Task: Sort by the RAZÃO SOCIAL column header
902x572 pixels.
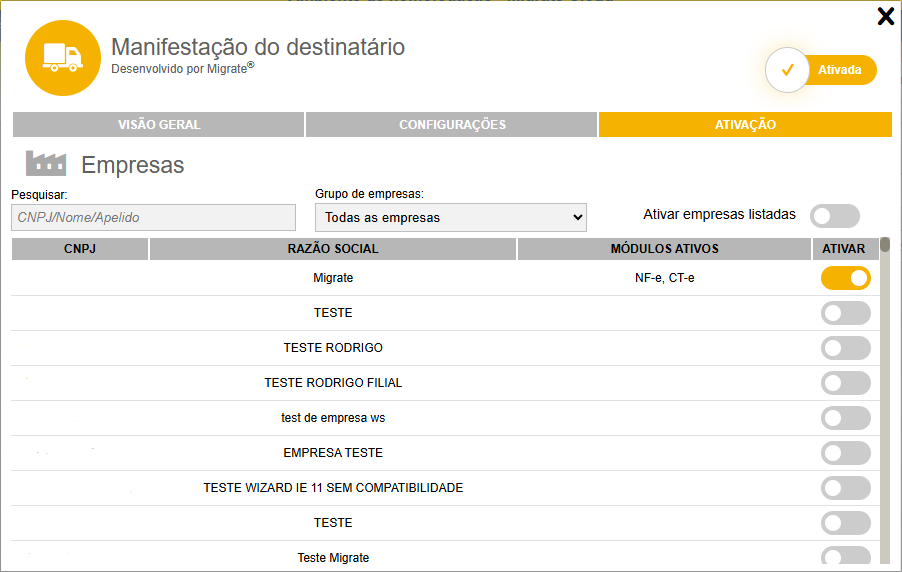Action: [x=333, y=249]
